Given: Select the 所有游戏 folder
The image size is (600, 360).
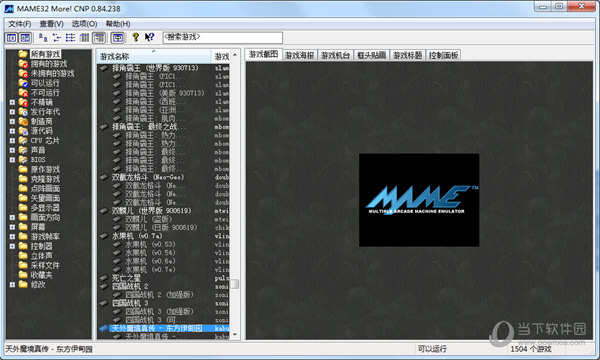Looking at the screenshot, I should pyautogui.click(x=46, y=54).
